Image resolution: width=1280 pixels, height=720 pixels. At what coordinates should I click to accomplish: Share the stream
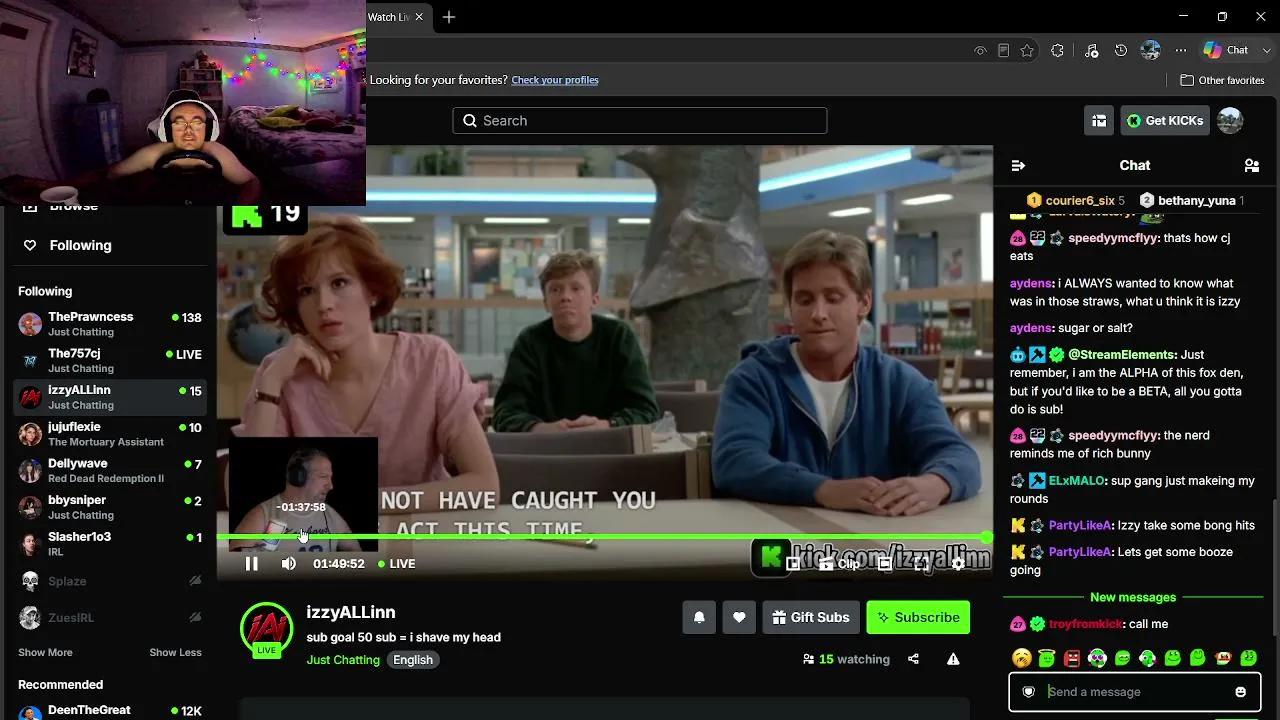pyautogui.click(x=913, y=659)
